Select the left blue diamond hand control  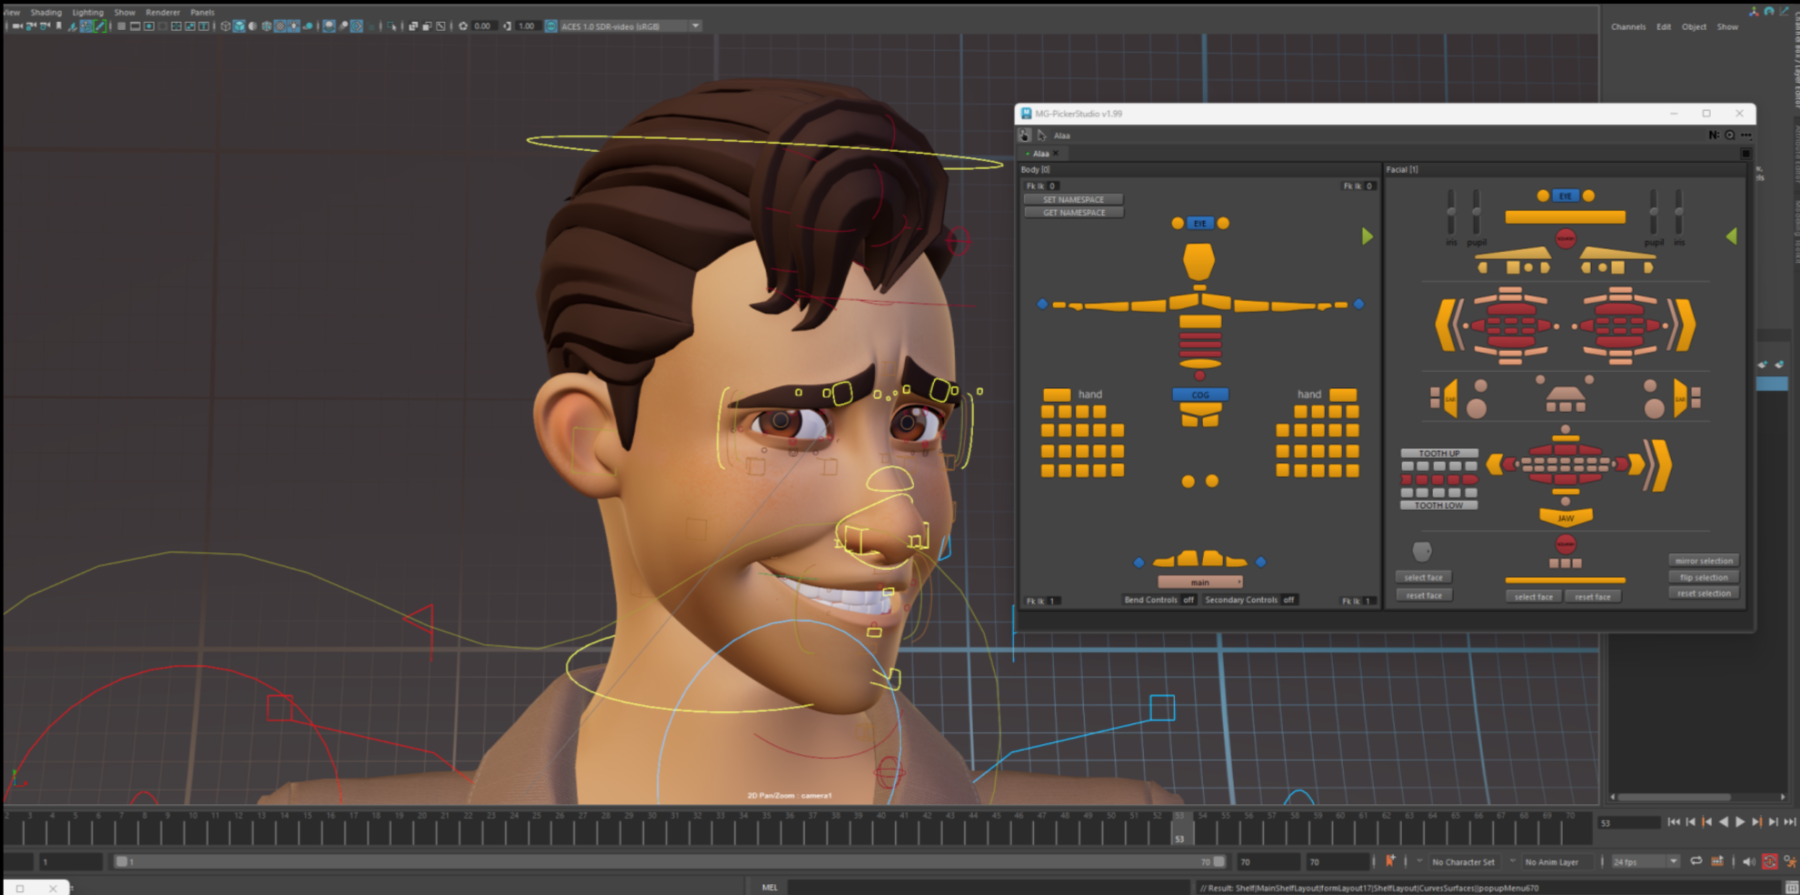(1042, 304)
